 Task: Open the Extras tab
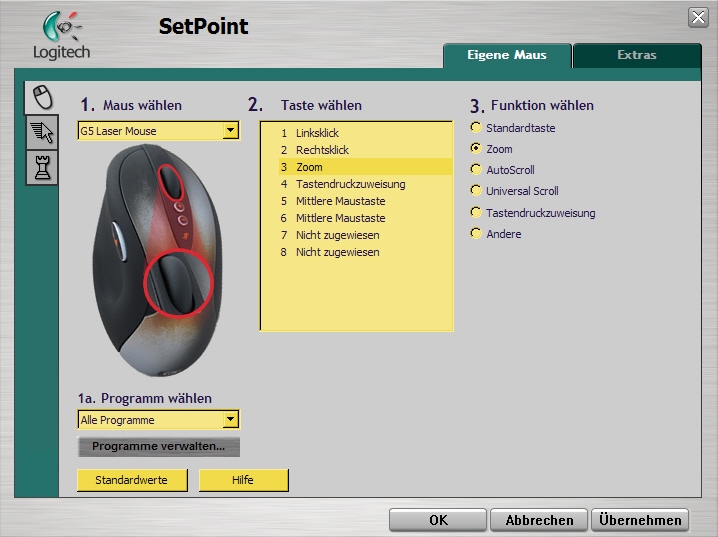click(636, 55)
